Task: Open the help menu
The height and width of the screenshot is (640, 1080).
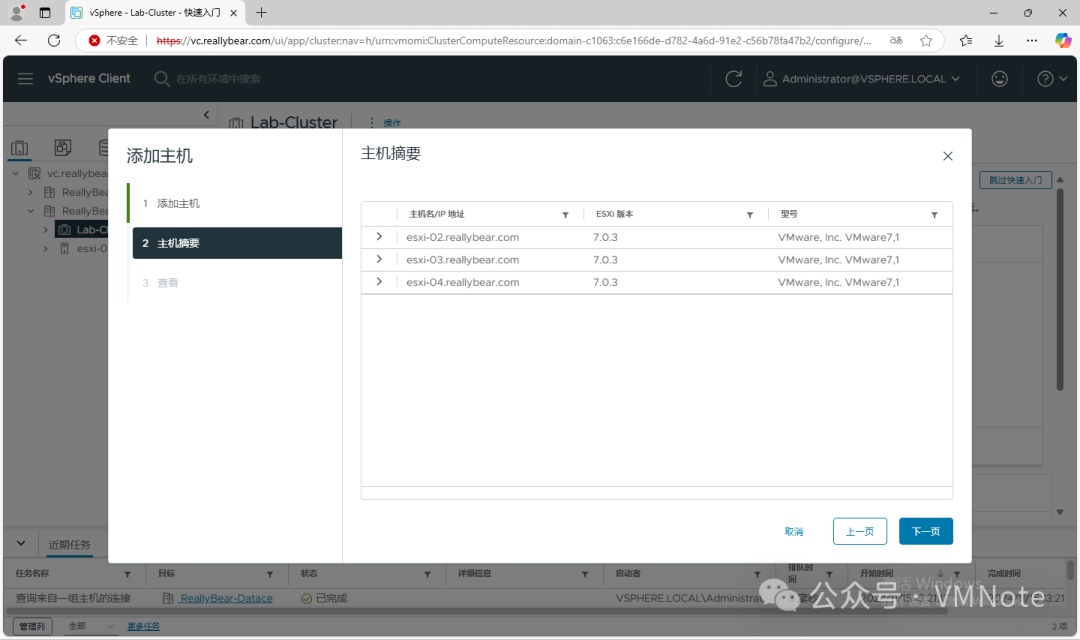Action: coord(1052,79)
